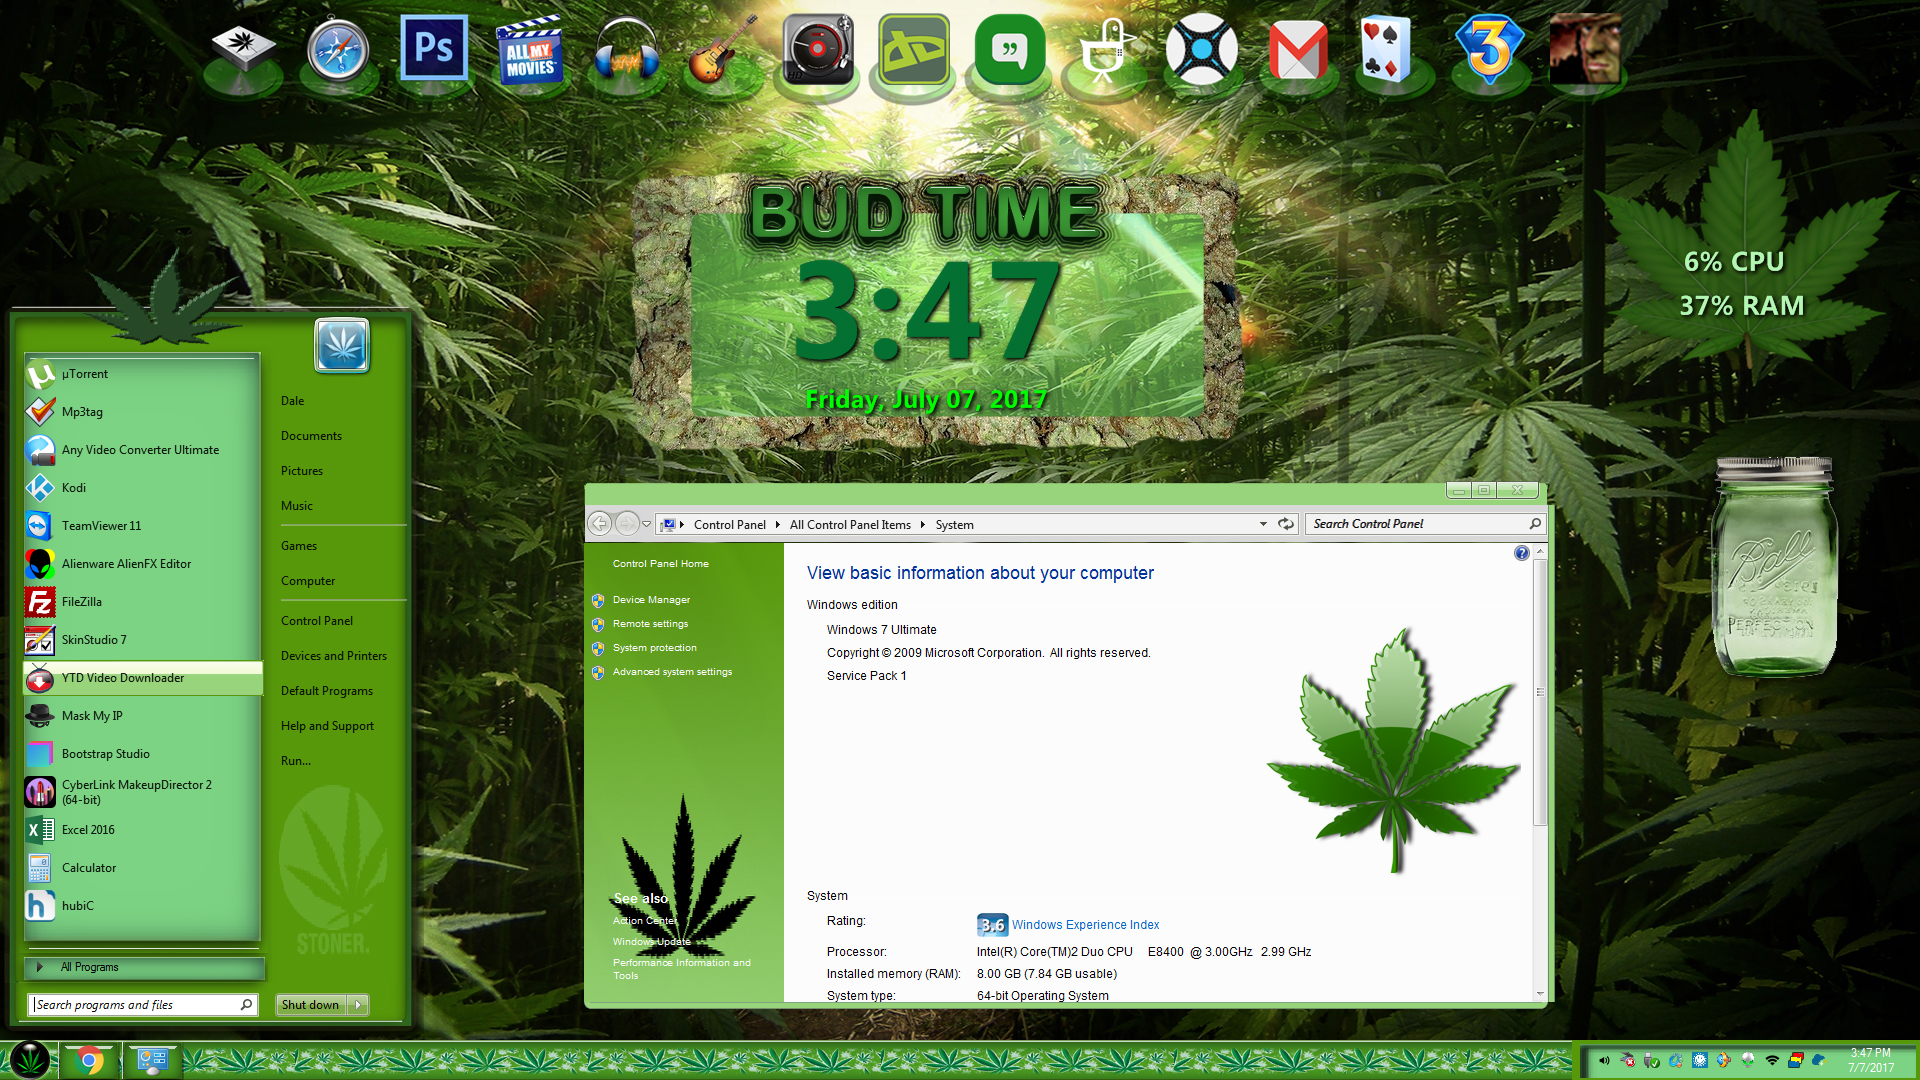The width and height of the screenshot is (1920, 1080).
Task: Click the Search programs and files field
Action: click(143, 1005)
